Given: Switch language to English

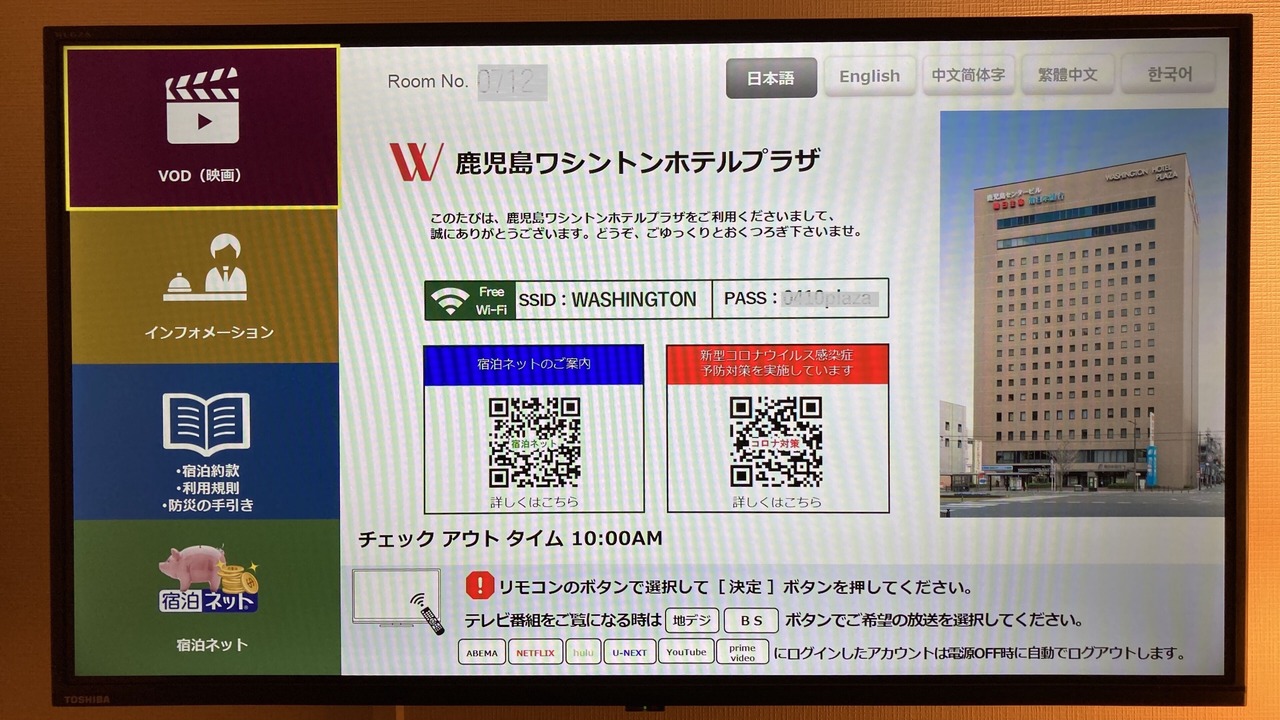Looking at the screenshot, I should tap(869, 76).
